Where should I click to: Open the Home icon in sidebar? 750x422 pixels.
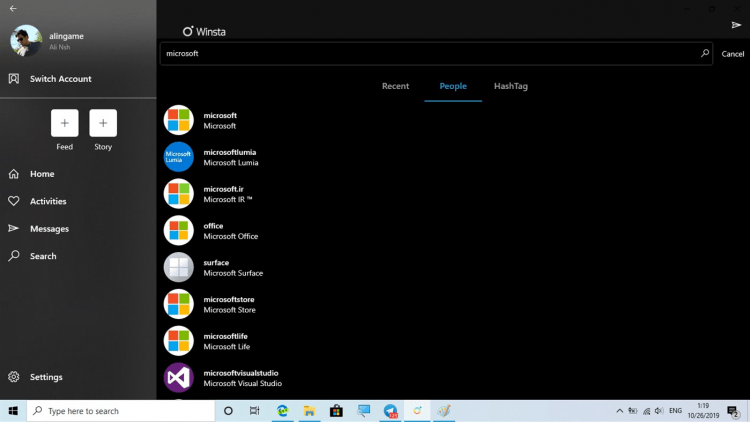point(14,174)
